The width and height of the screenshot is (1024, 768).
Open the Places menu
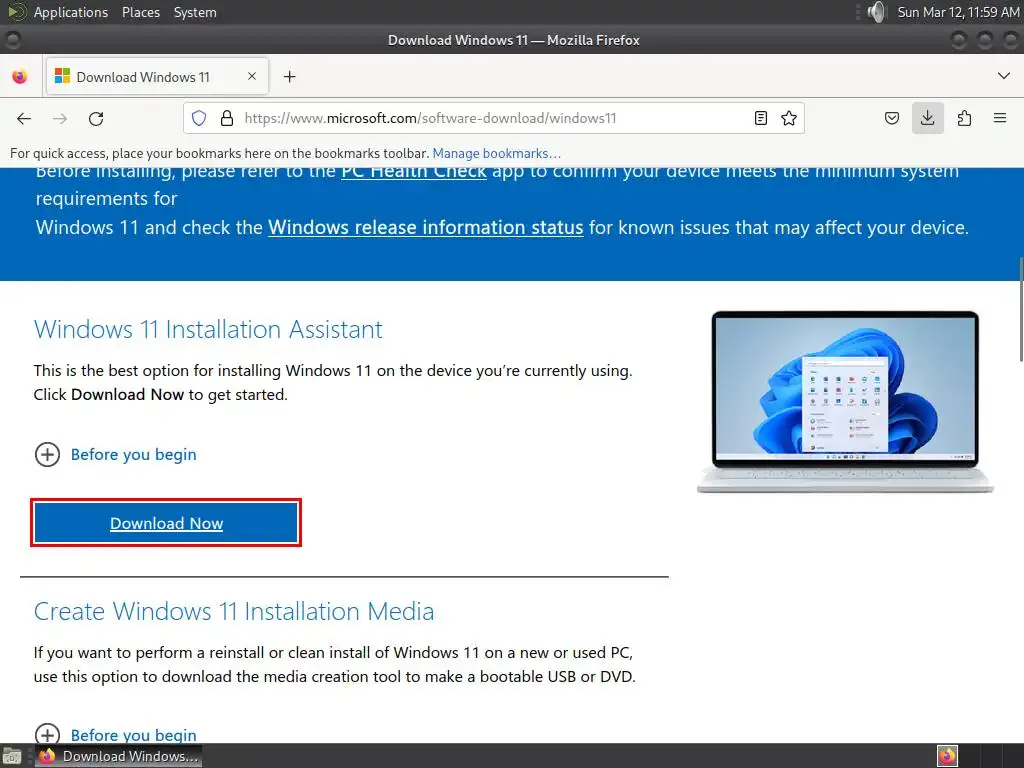[140, 12]
